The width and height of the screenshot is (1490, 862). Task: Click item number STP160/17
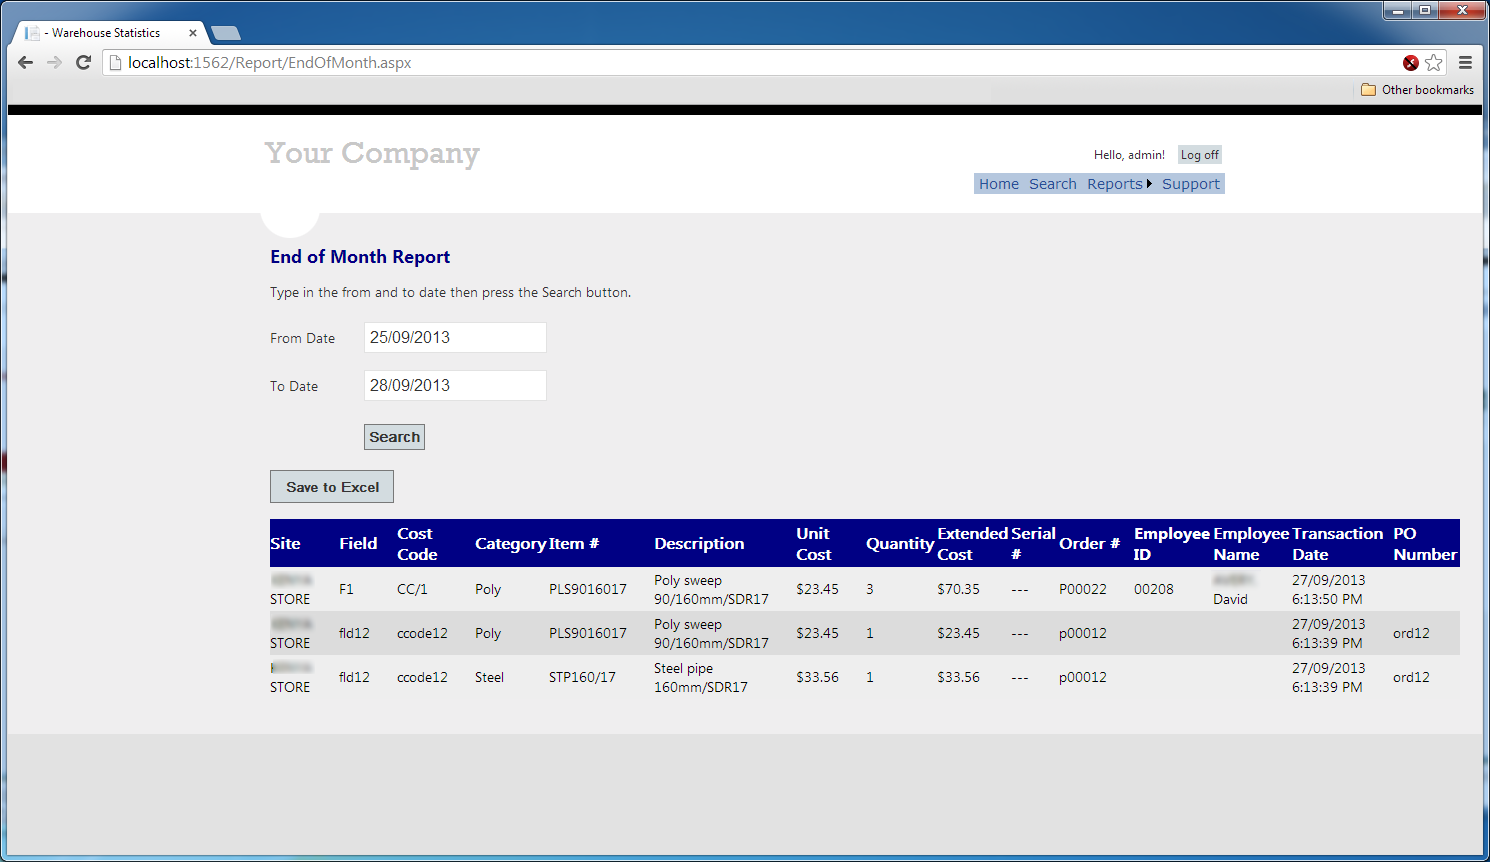[x=582, y=677]
